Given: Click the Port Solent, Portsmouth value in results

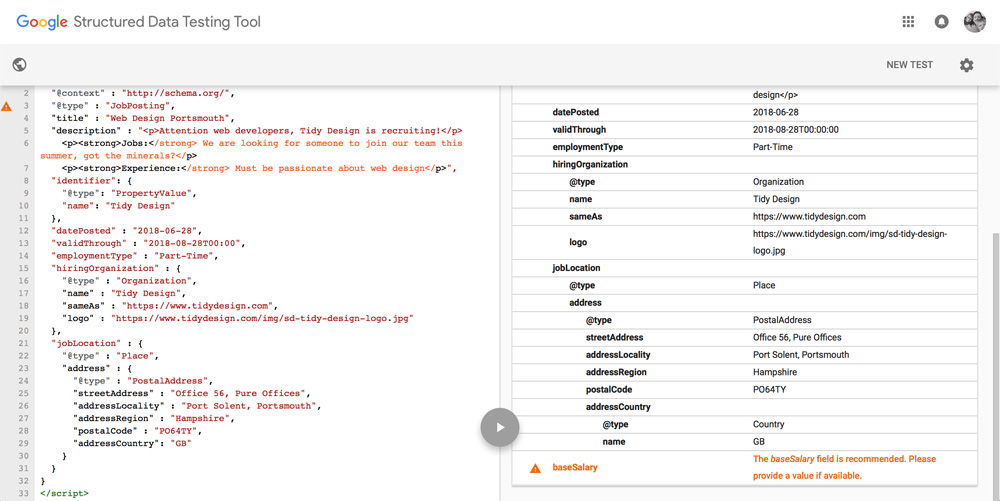Looking at the screenshot, I should 801,354.
